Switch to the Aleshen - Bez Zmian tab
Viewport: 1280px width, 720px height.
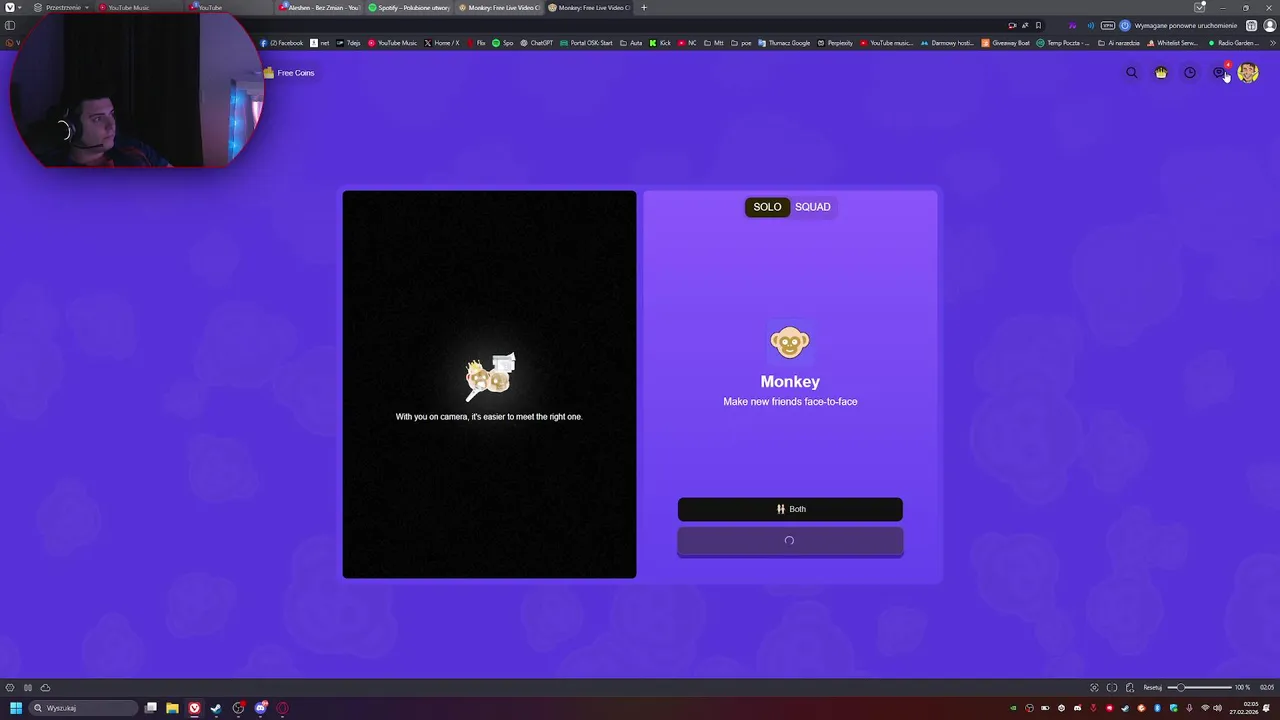320,7
